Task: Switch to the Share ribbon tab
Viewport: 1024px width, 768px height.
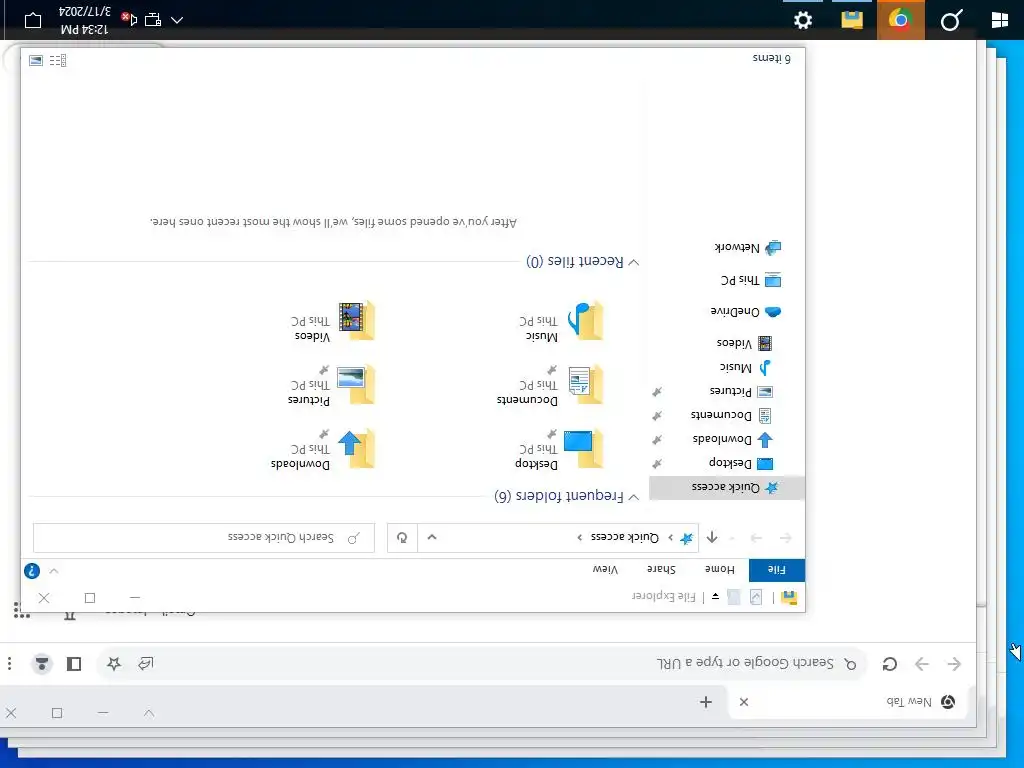Action: 661,569
